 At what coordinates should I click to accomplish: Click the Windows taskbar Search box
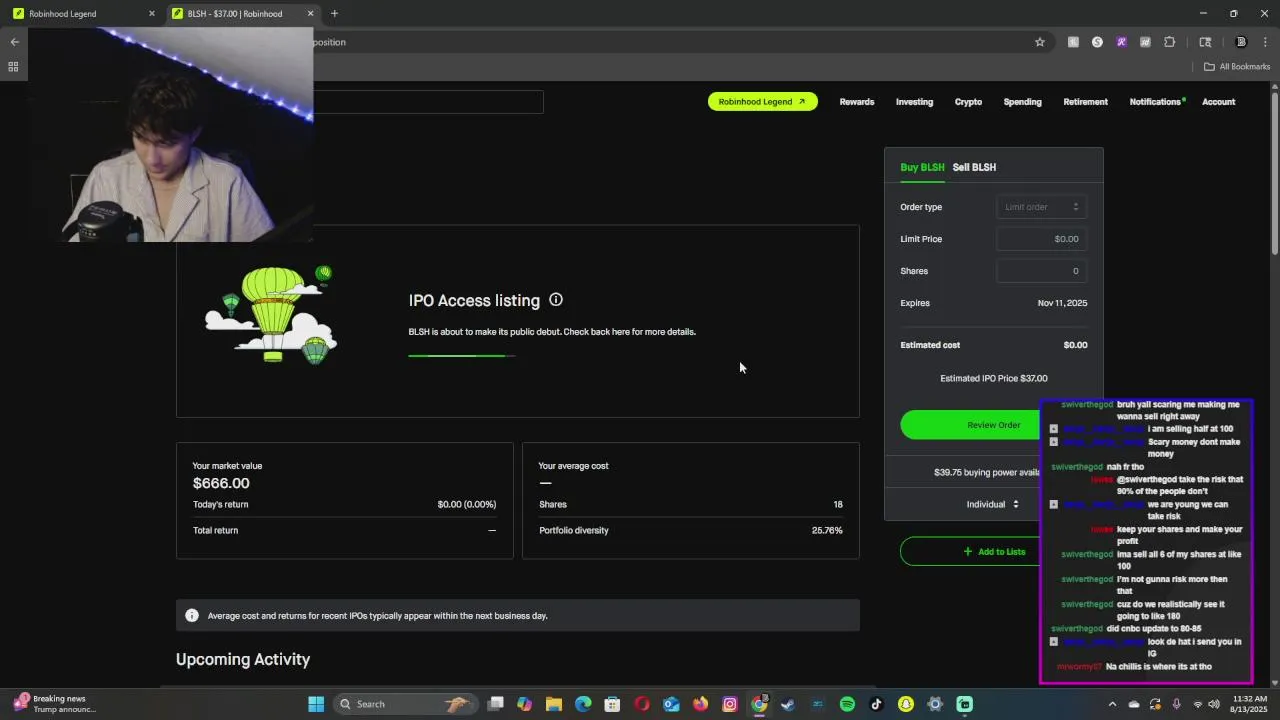pos(405,704)
